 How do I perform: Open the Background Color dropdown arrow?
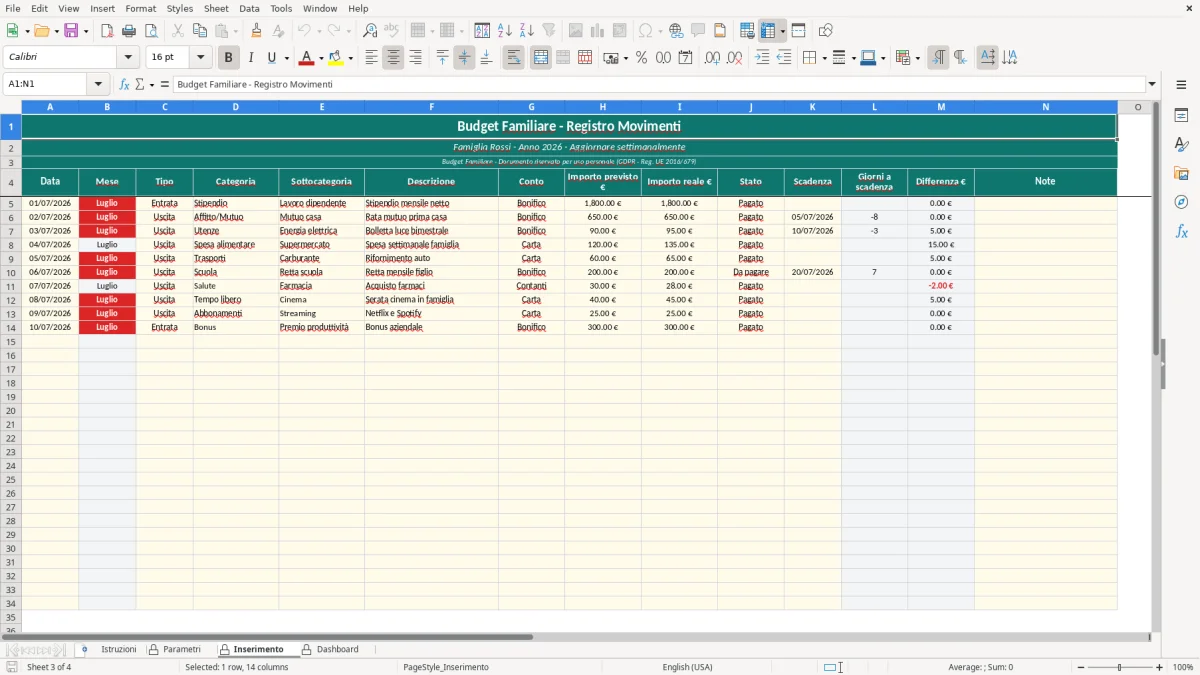(x=350, y=58)
